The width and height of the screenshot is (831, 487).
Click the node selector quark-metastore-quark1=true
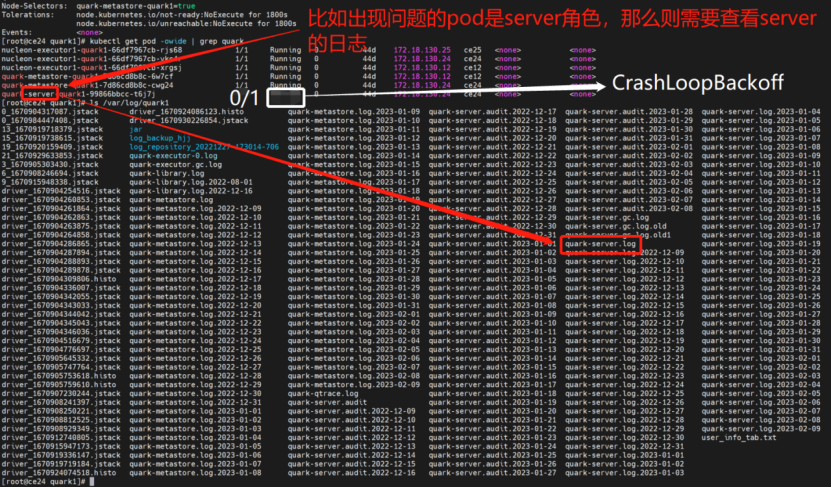136,6
